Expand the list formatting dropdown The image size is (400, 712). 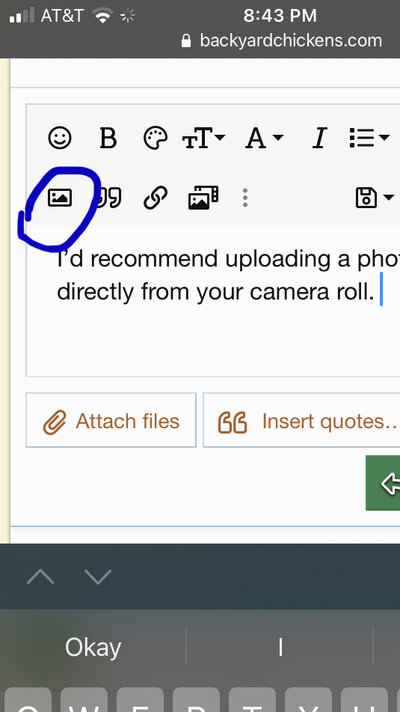tap(369, 138)
